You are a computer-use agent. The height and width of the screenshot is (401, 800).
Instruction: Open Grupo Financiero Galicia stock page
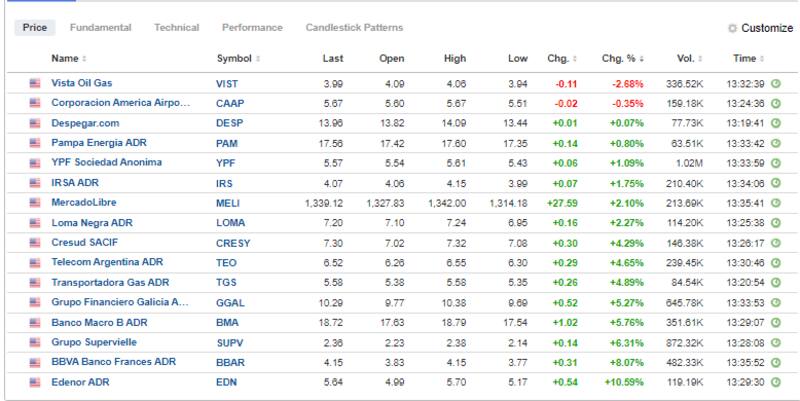pyautogui.click(x=119, y=301)
